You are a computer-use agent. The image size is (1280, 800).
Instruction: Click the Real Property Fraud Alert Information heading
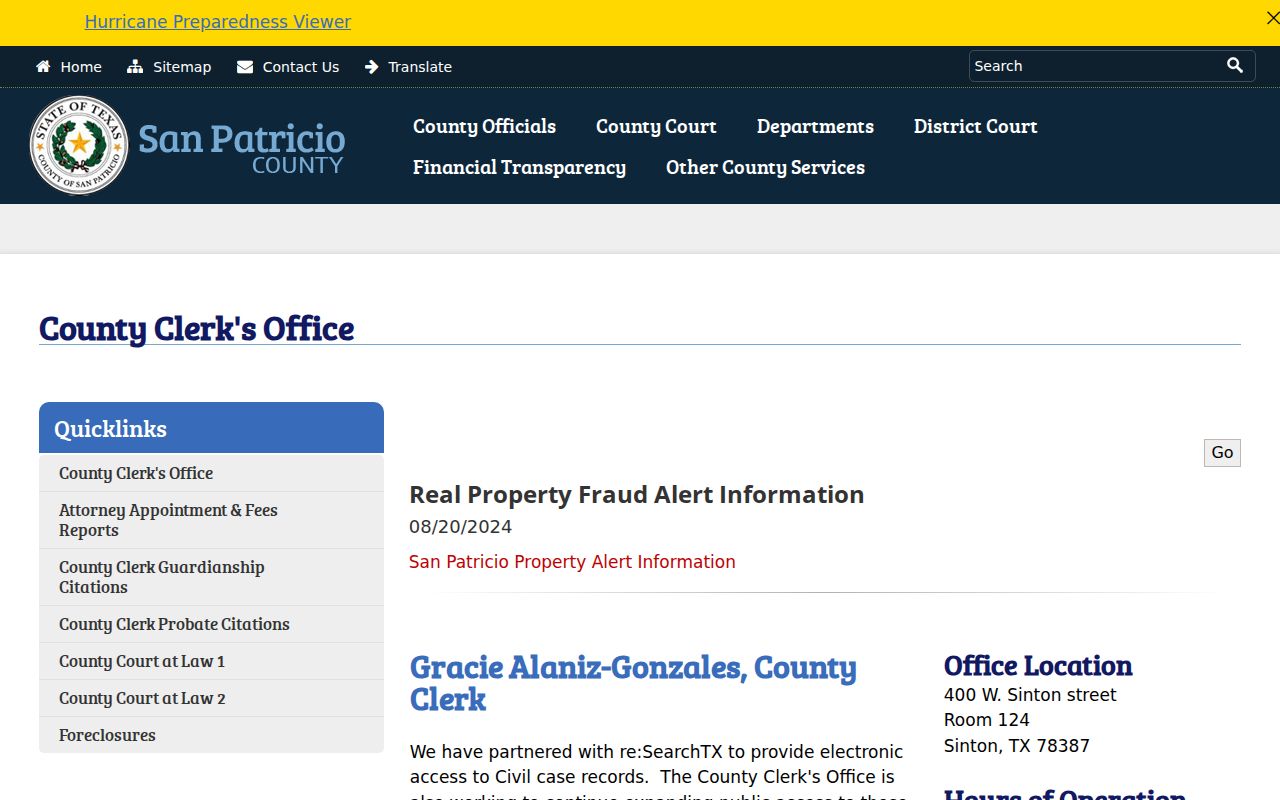[x=636, y=495]
